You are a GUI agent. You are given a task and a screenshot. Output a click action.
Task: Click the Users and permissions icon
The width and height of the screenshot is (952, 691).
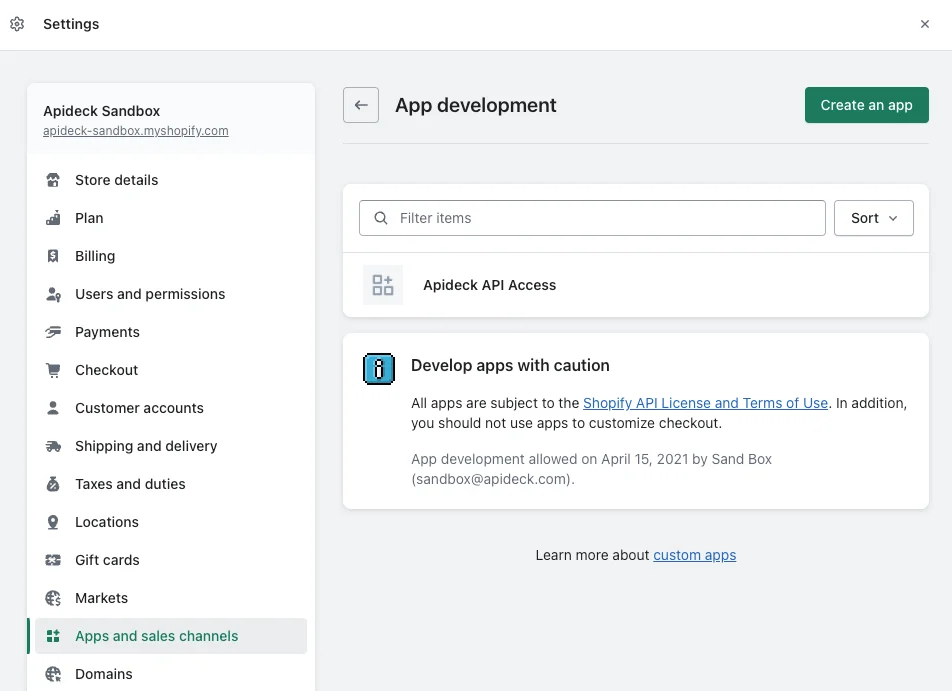[53, 294]
